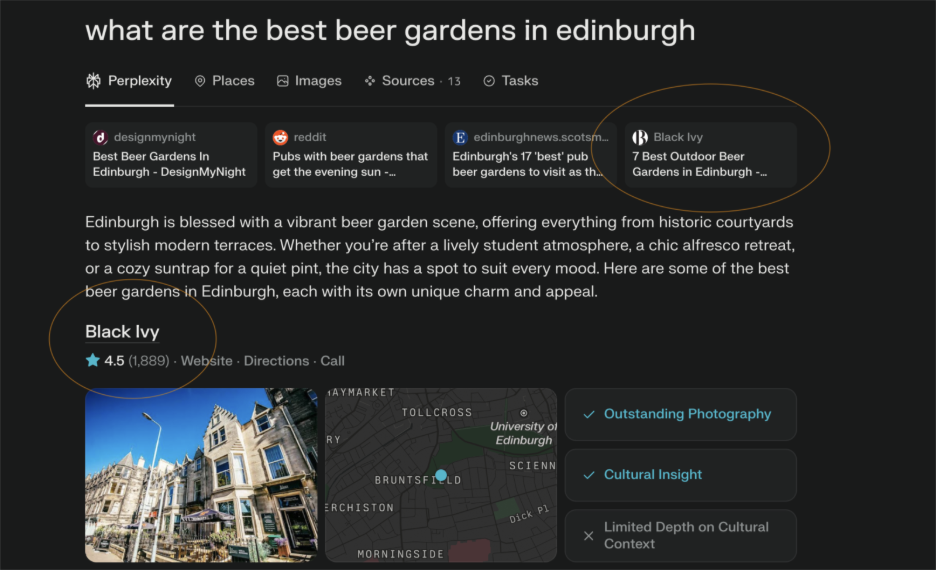This screenshot has height=570, width=936.
Task: Open the Black Ivy Website link
Action: pyautogui.click(x=207, y=361)
